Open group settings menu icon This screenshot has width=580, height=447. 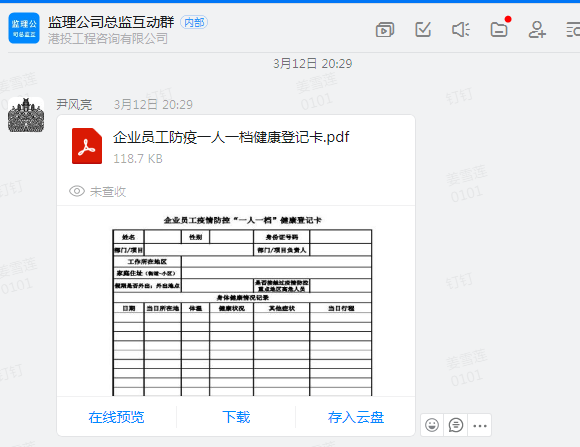point(573,30)
